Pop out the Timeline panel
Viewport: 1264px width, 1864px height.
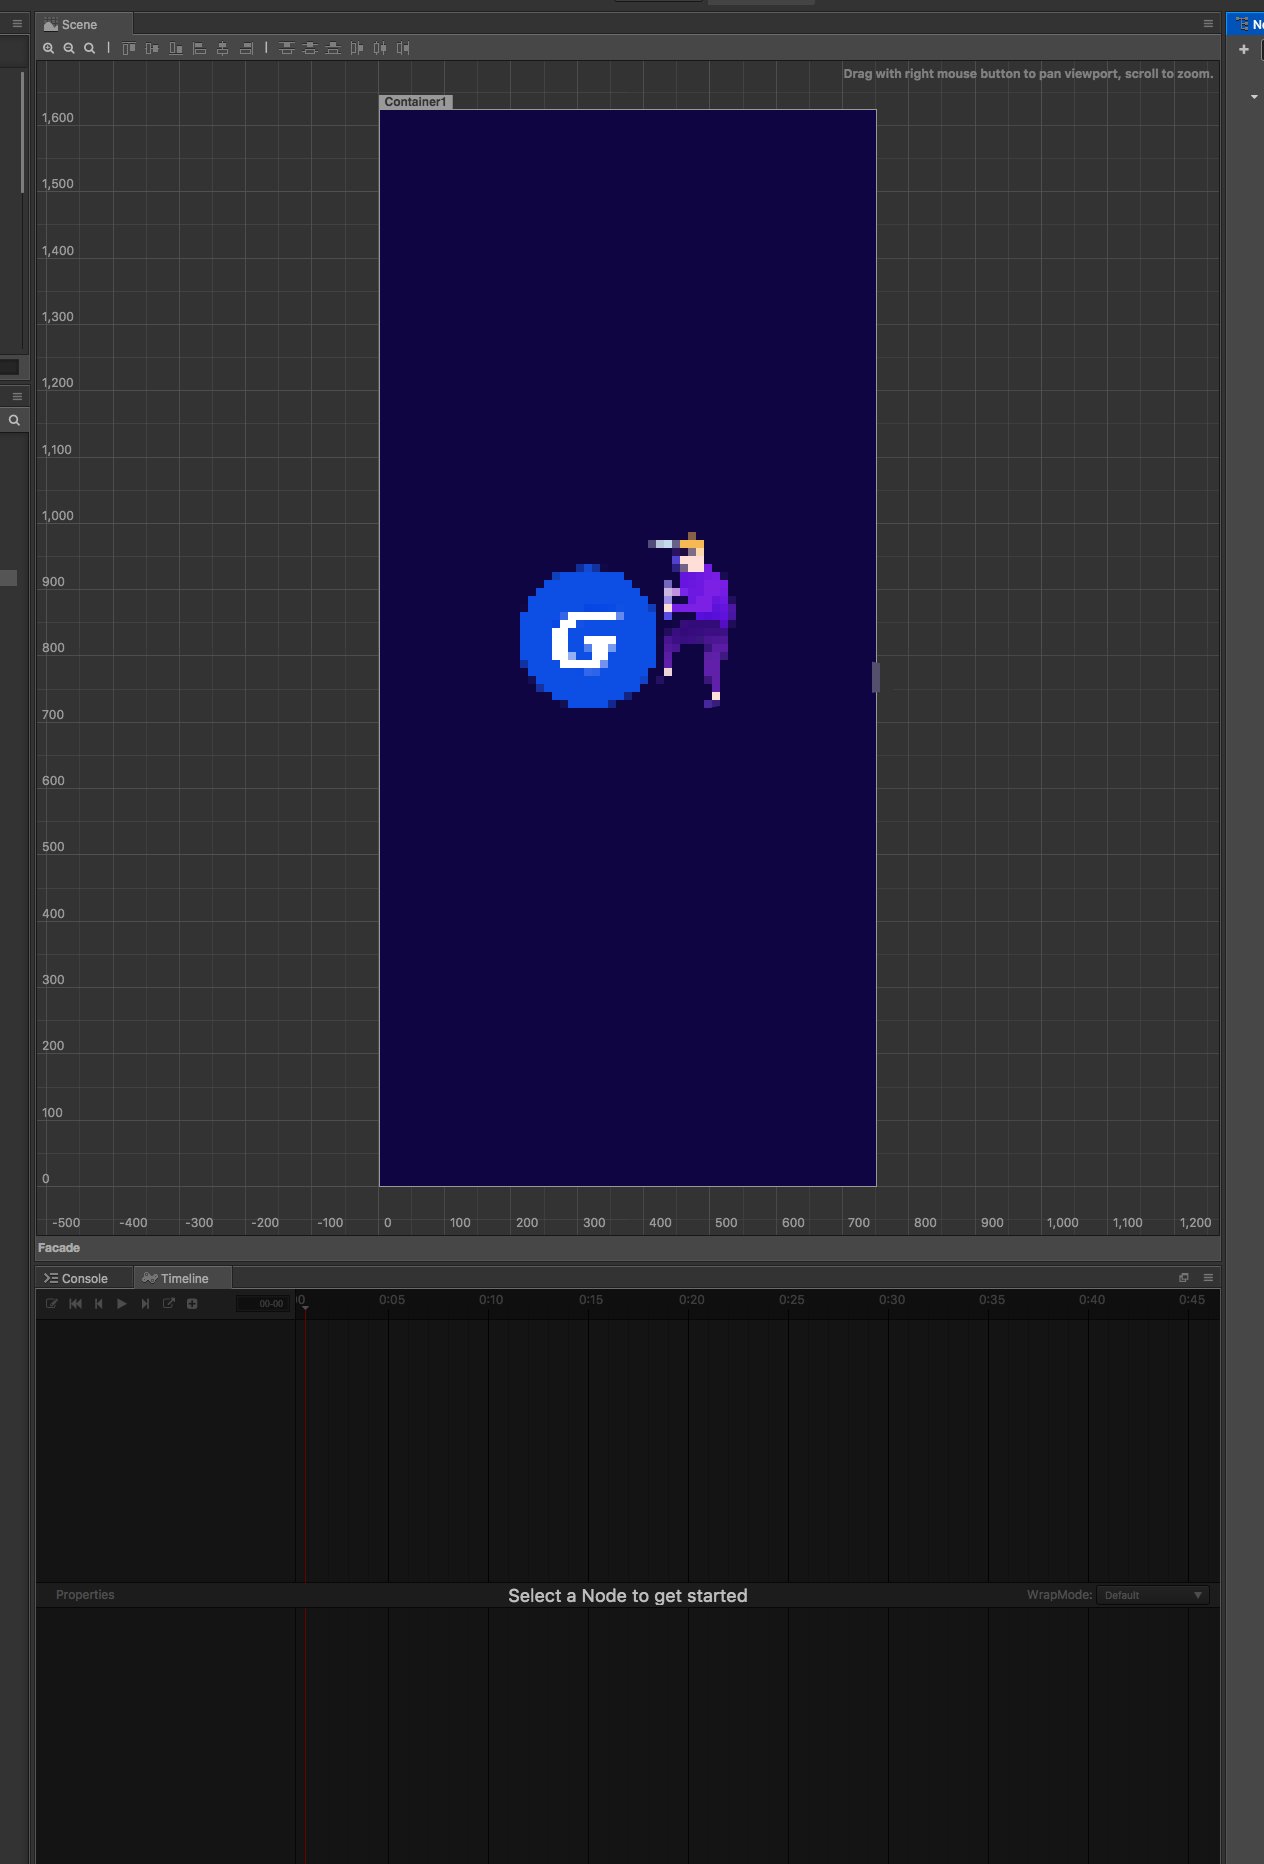(x=1184, y=1277)
